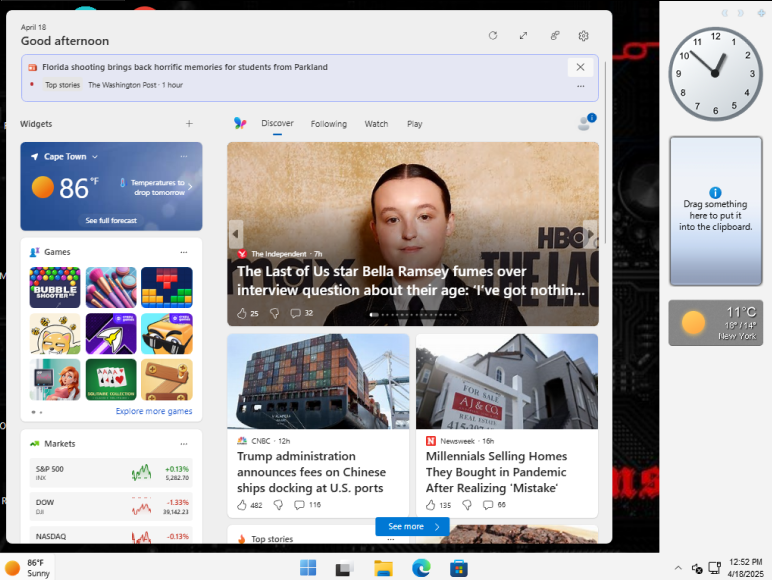Open the New York weather desktop gadget
Viewport: 772px width, 580px height.
715,323
